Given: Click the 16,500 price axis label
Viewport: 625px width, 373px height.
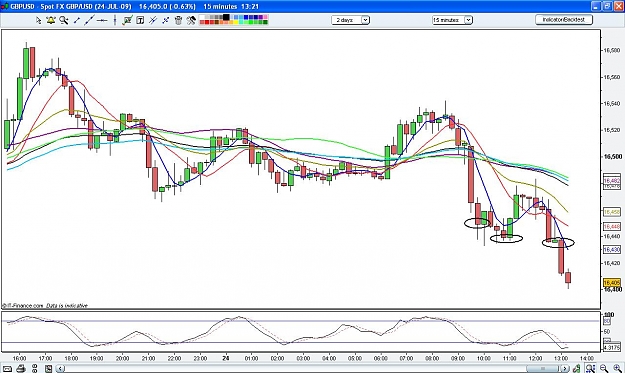Looking at the screenshot, I should 612,157.
